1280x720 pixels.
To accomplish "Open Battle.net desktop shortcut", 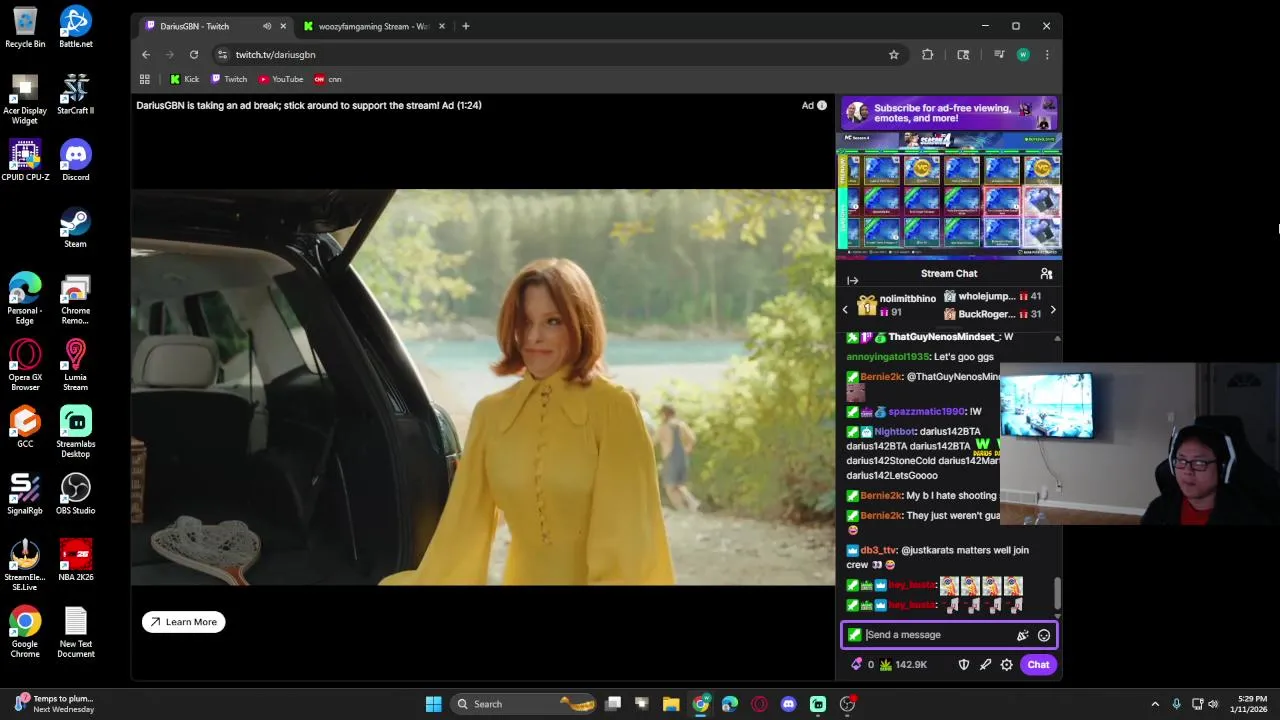I will pyautogui.click(x=76, y=27).
